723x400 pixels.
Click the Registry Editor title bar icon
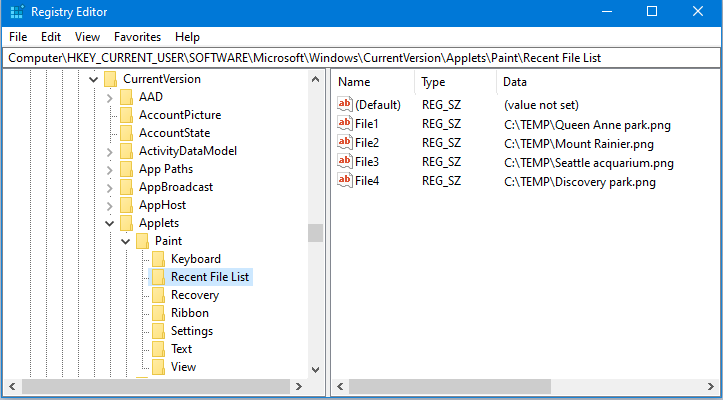coord(17,12)
